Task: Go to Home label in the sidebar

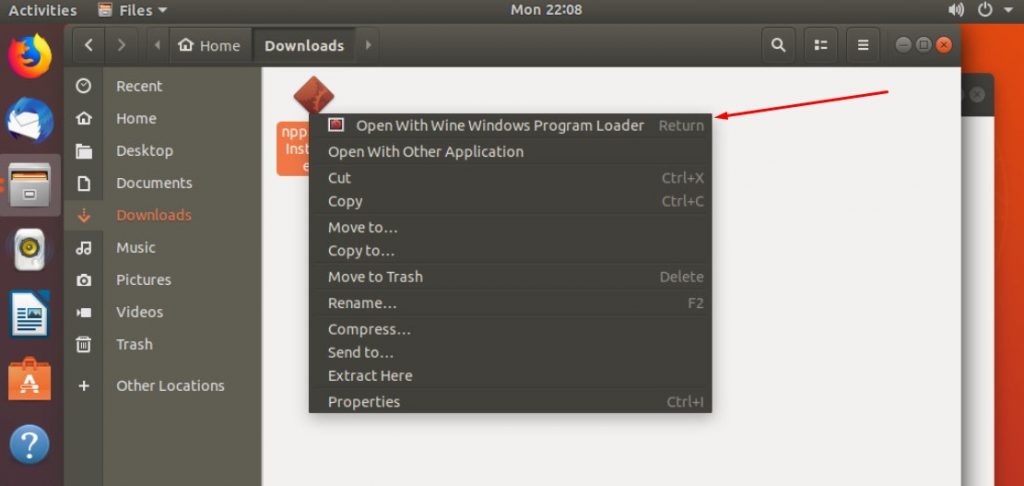Action: 136,118
